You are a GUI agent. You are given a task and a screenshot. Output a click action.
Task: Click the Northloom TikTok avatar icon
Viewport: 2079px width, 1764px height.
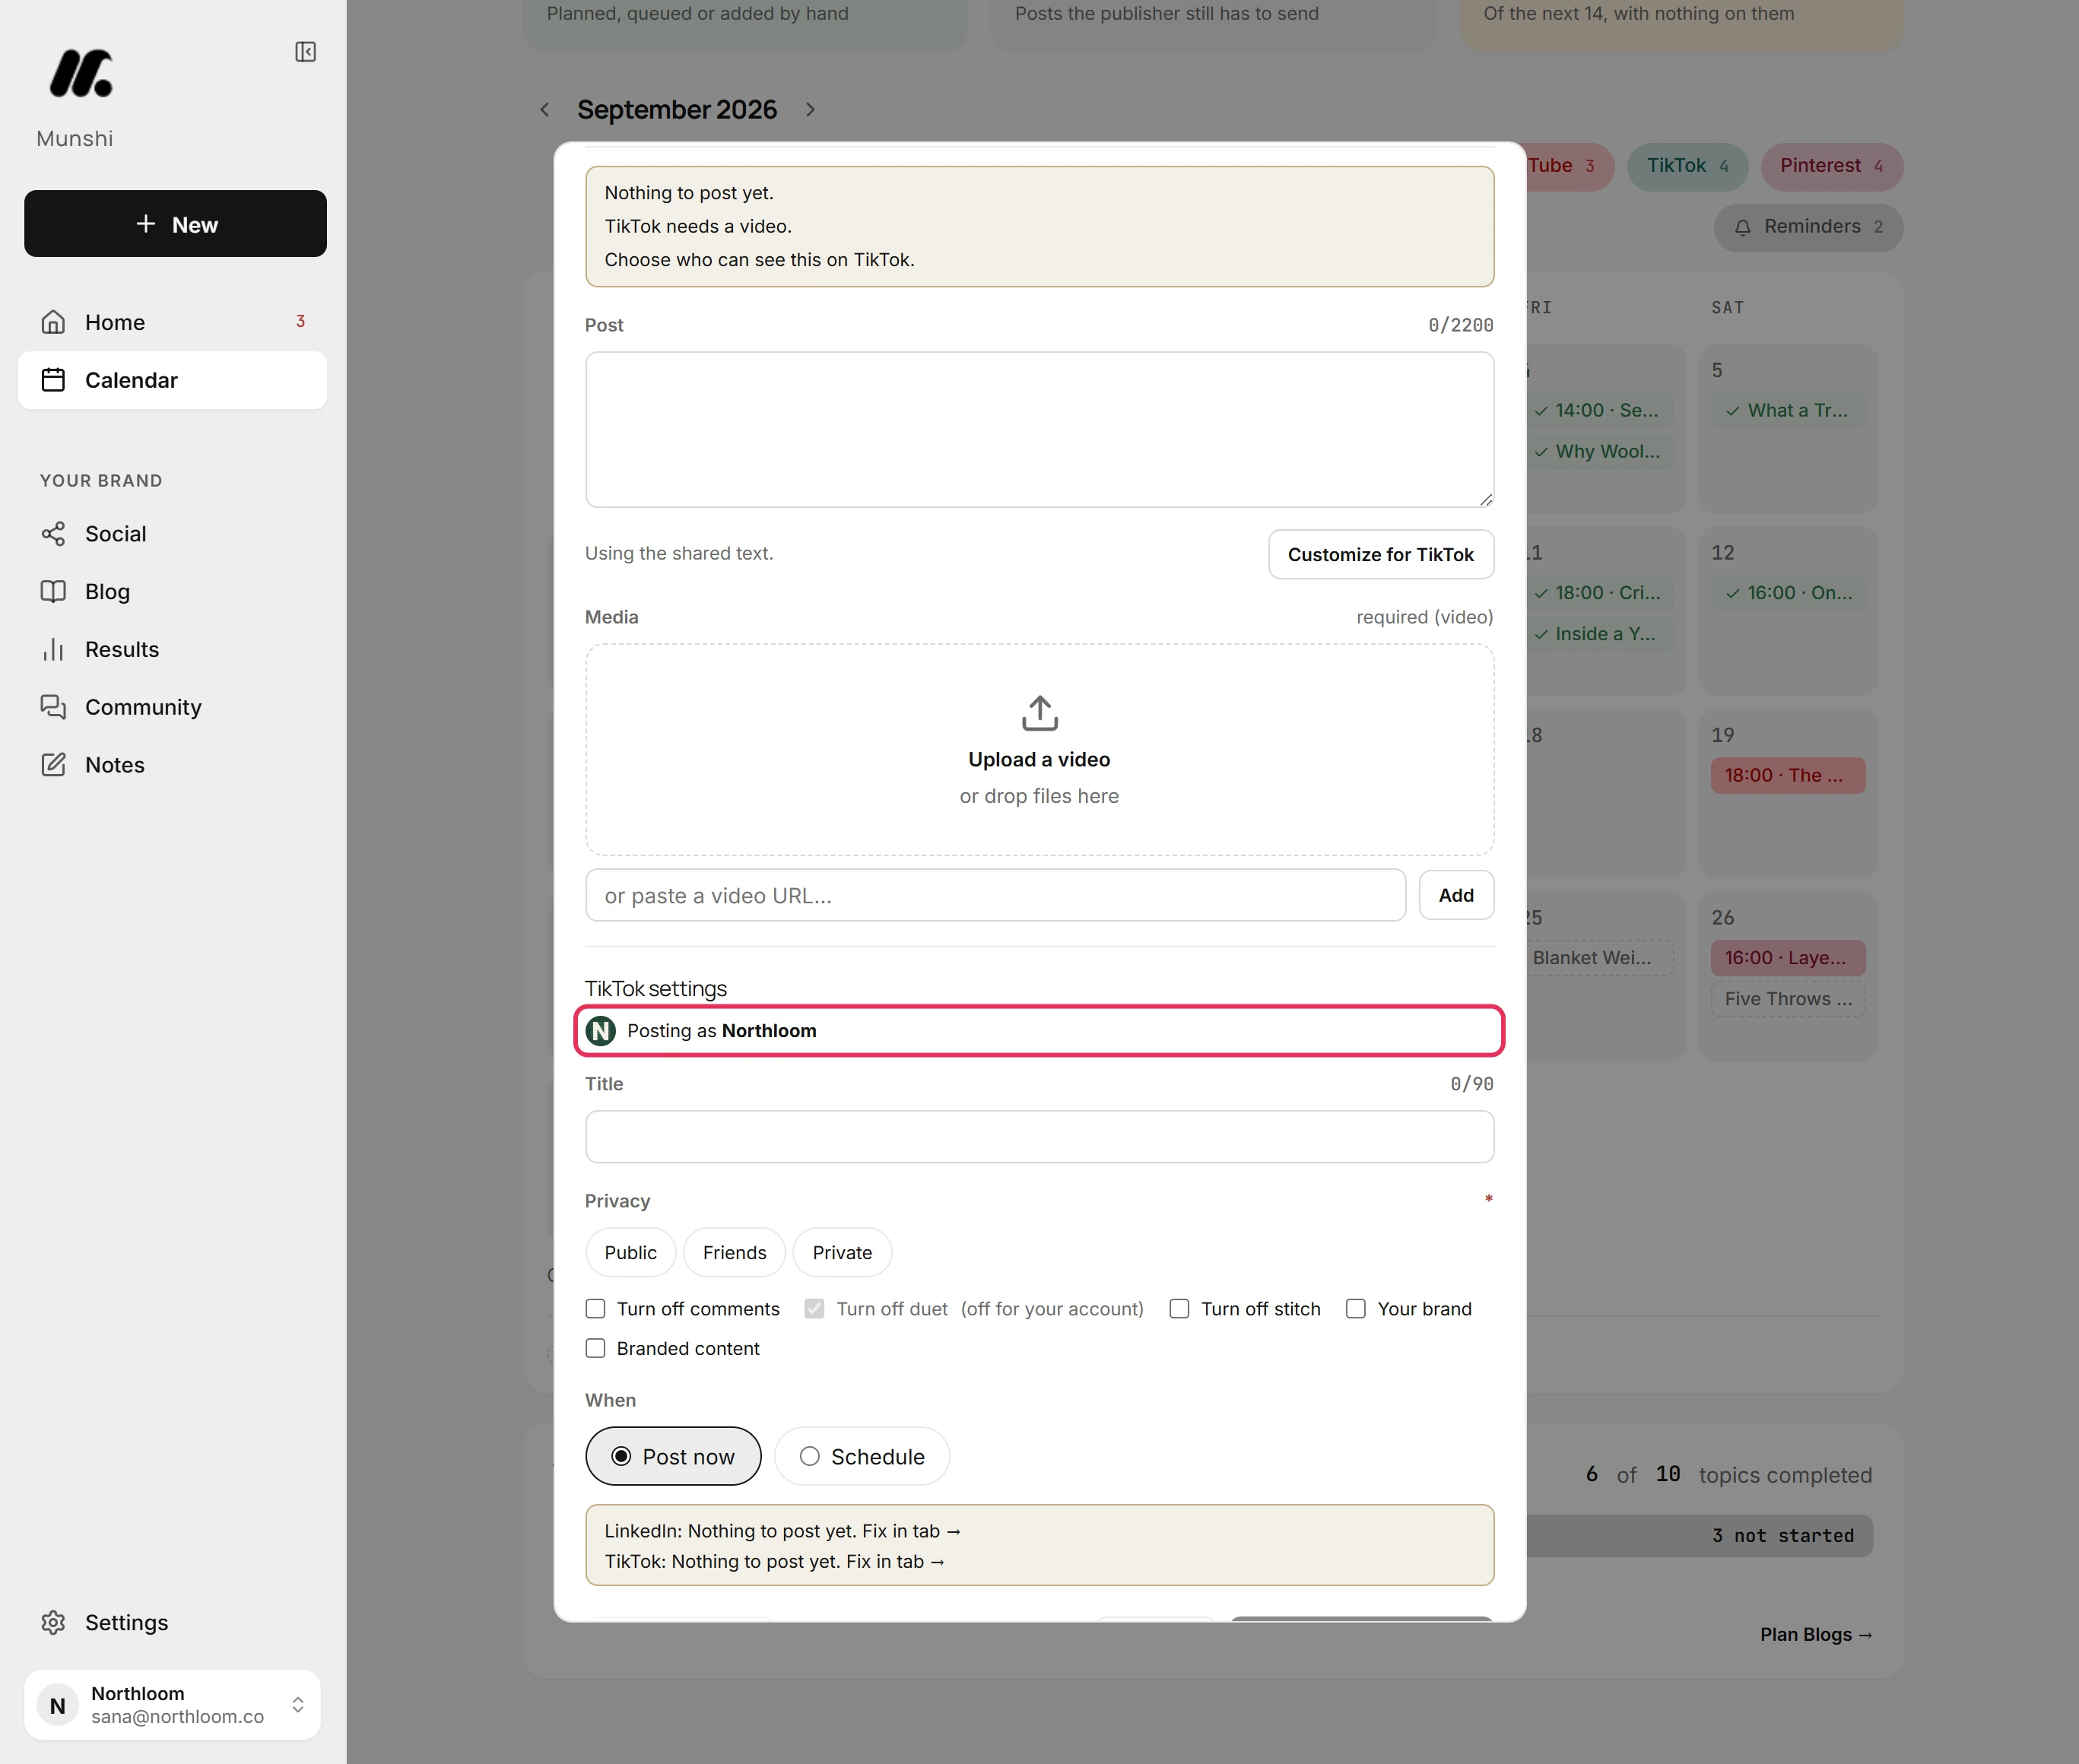(601, 1030)
